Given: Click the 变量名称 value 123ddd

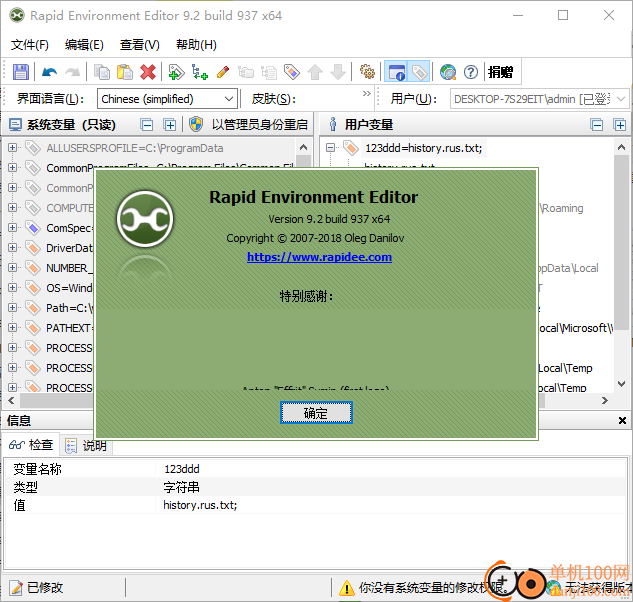Looking at the screenshot, I should (182, 469).
